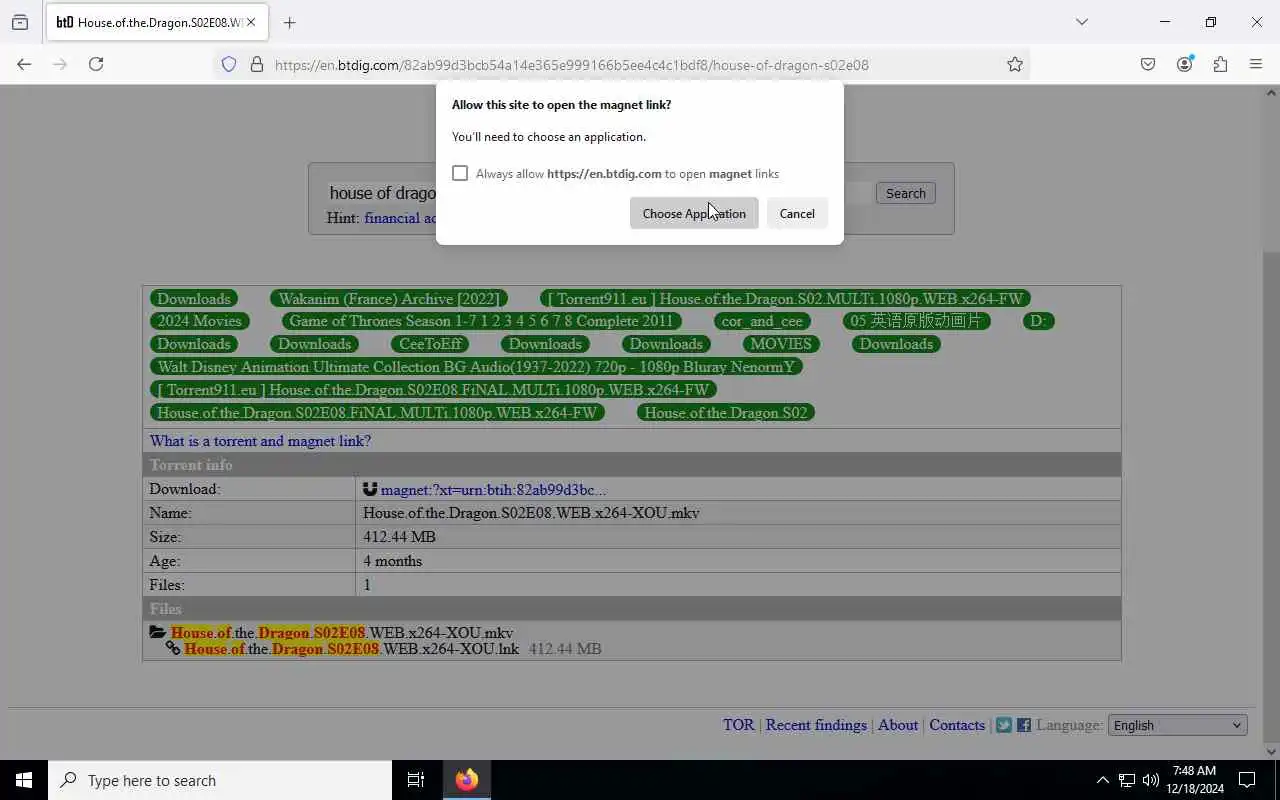
Task: Click the magnet icon beside the download link
Action: (370, 489)
